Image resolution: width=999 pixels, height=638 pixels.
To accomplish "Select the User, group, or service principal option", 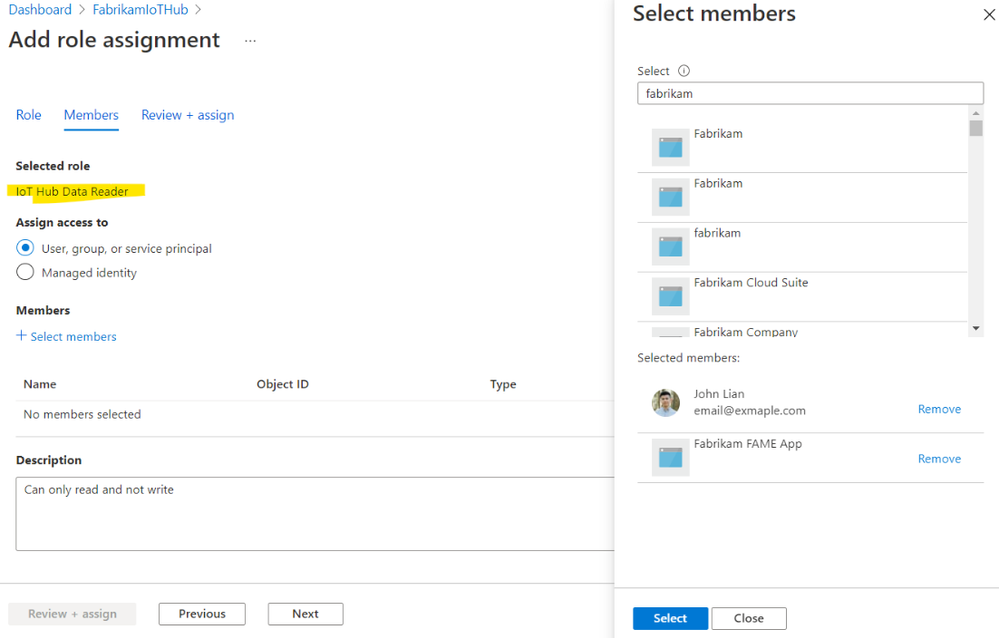I will point(24,248).
